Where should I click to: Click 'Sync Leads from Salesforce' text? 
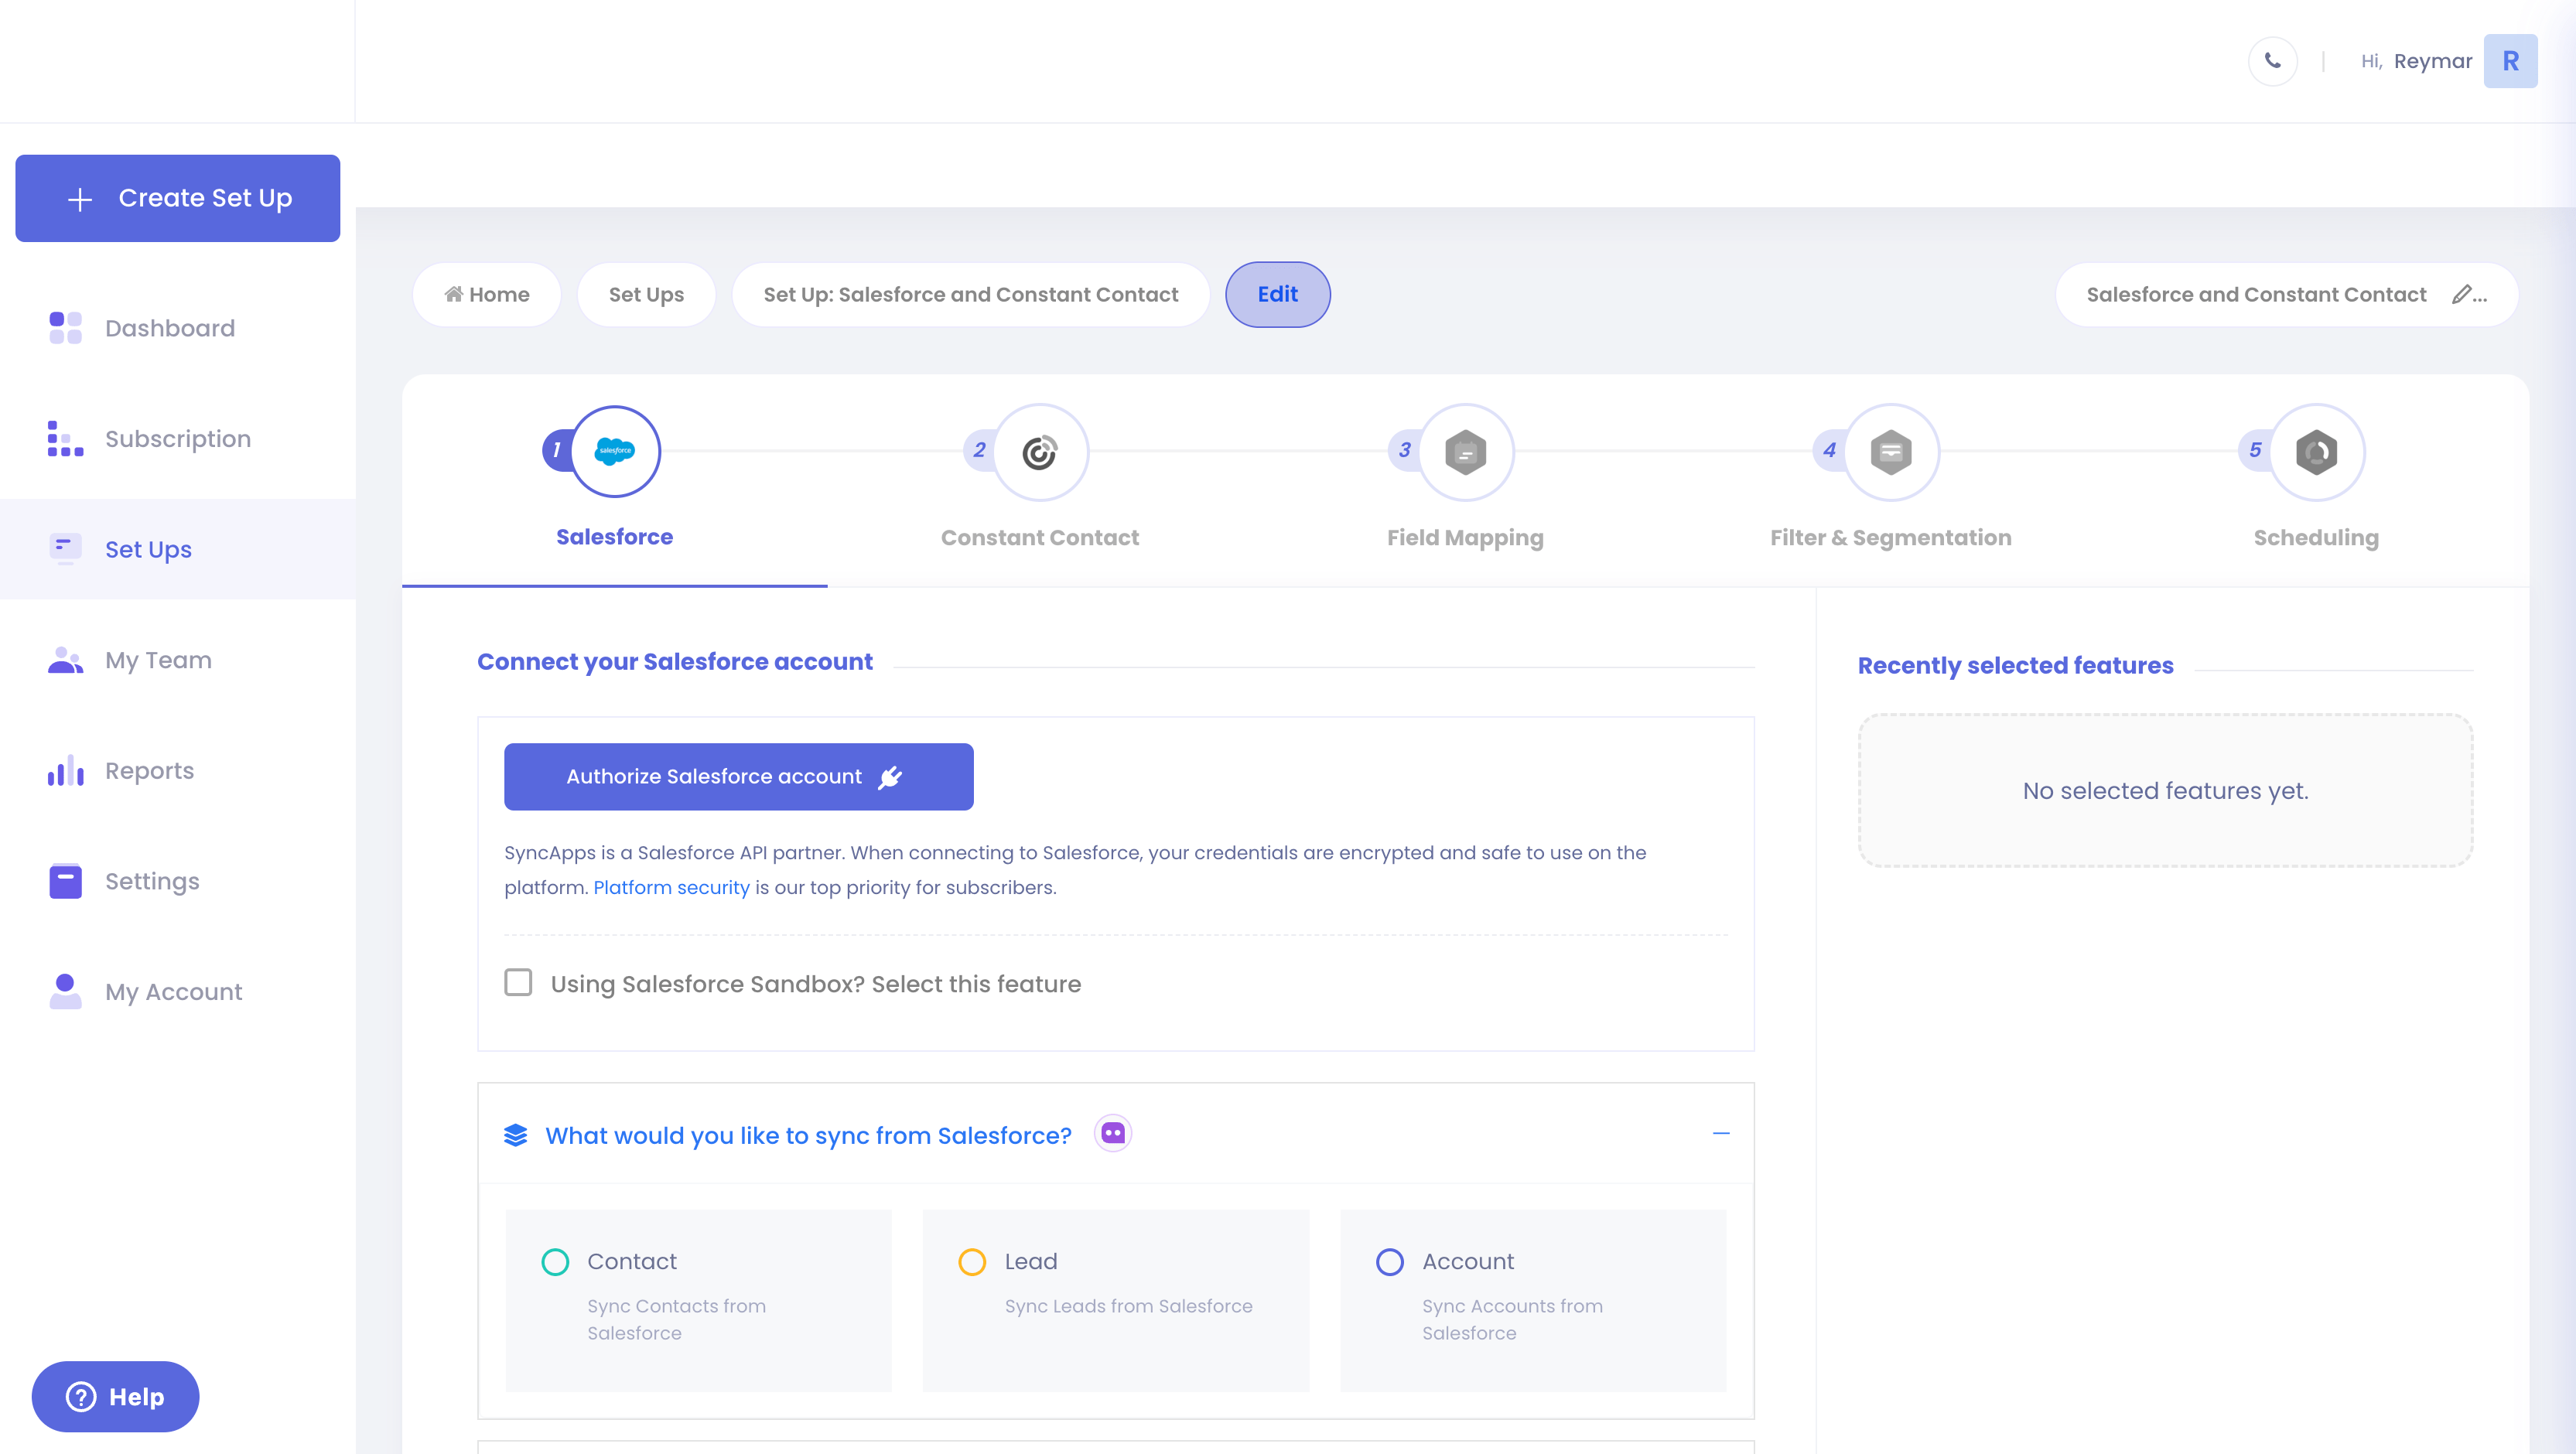click(x=1128, y=1306)
